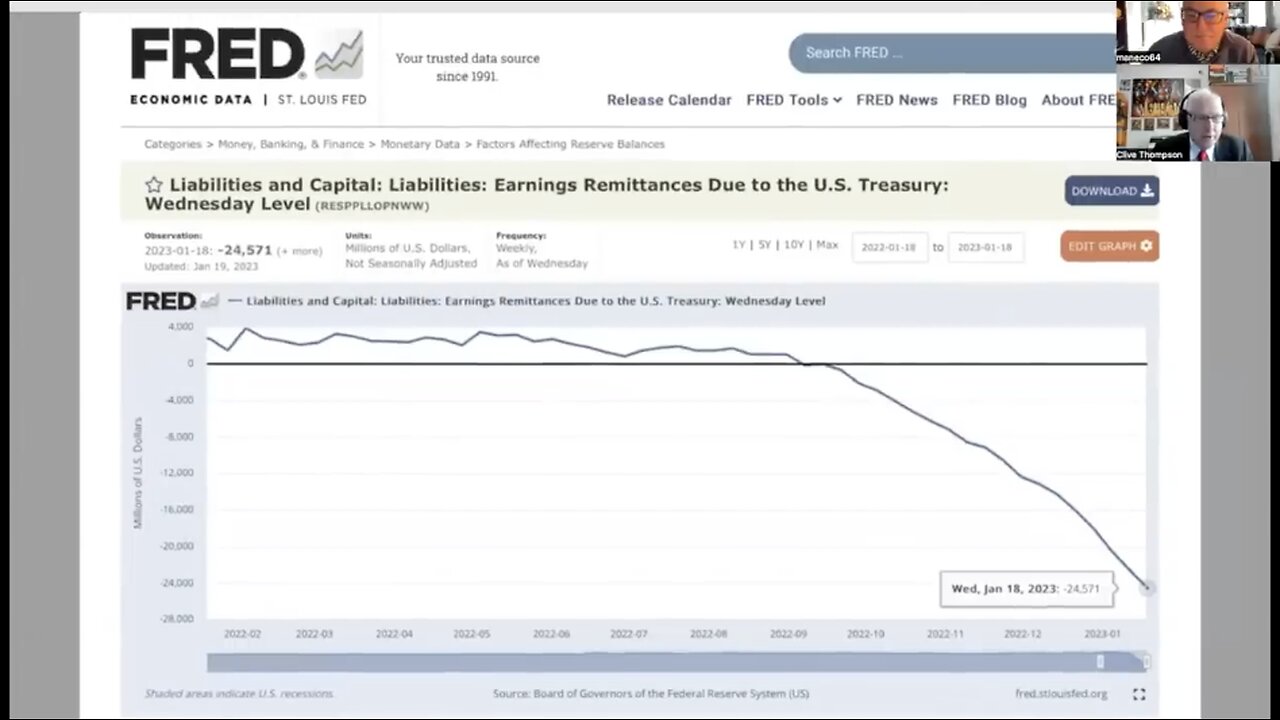The image size is (1280, 720).
Task: Show the Max date range
Action: point(827,245)
